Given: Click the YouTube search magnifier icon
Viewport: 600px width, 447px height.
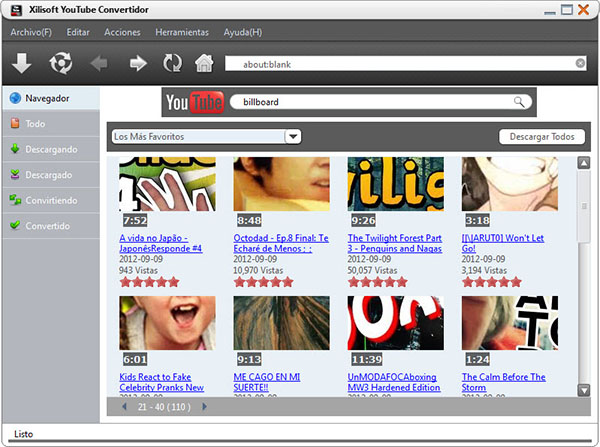Looking at the screenshot, I should click(x=519, y=102).
